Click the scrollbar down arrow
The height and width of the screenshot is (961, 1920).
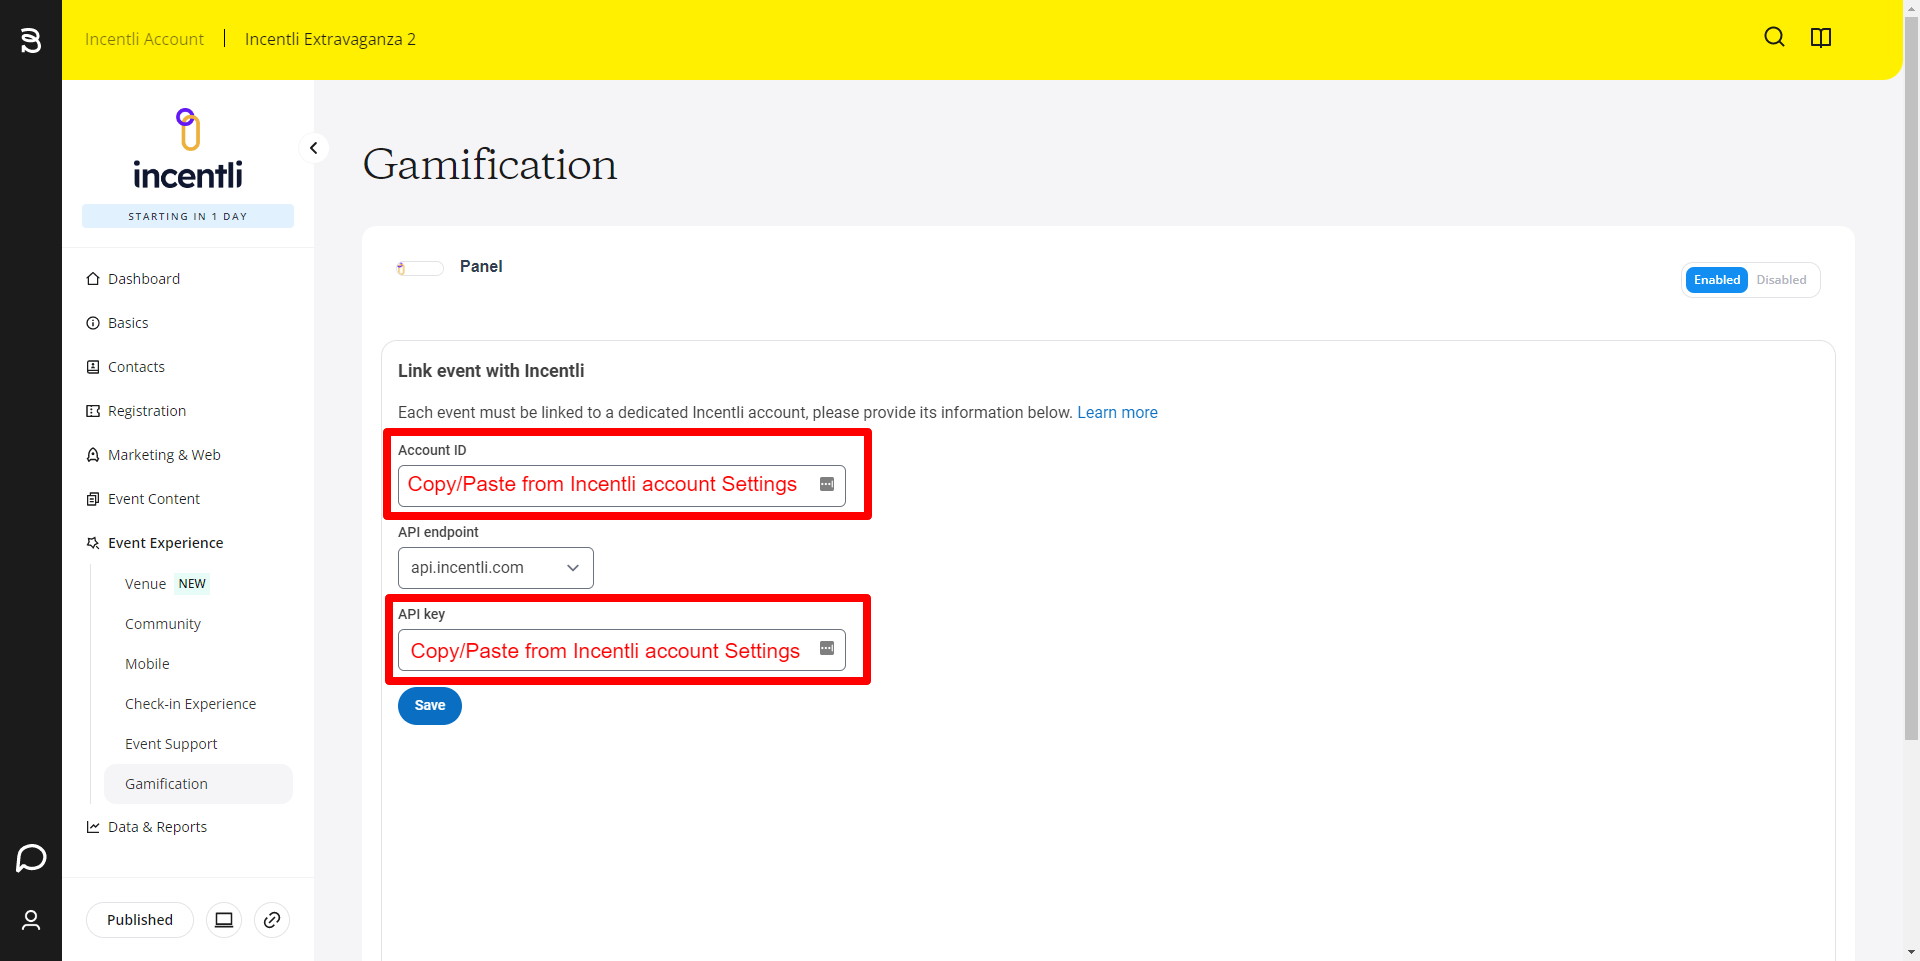tap(1911, 953)
